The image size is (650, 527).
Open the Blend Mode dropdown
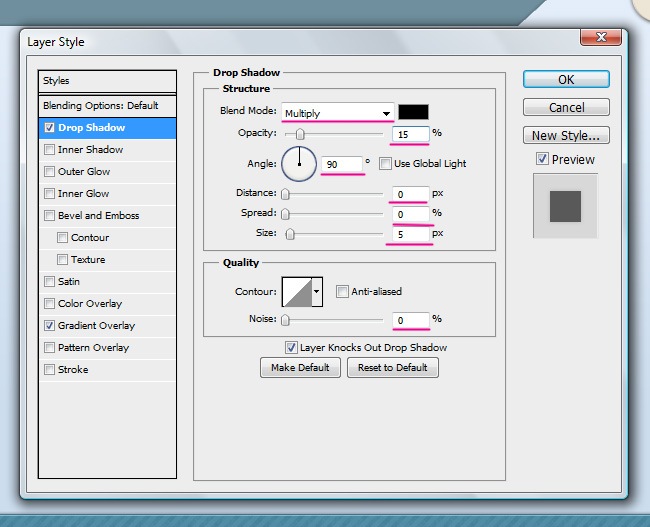pyautogui.click(x=337, y=112)
